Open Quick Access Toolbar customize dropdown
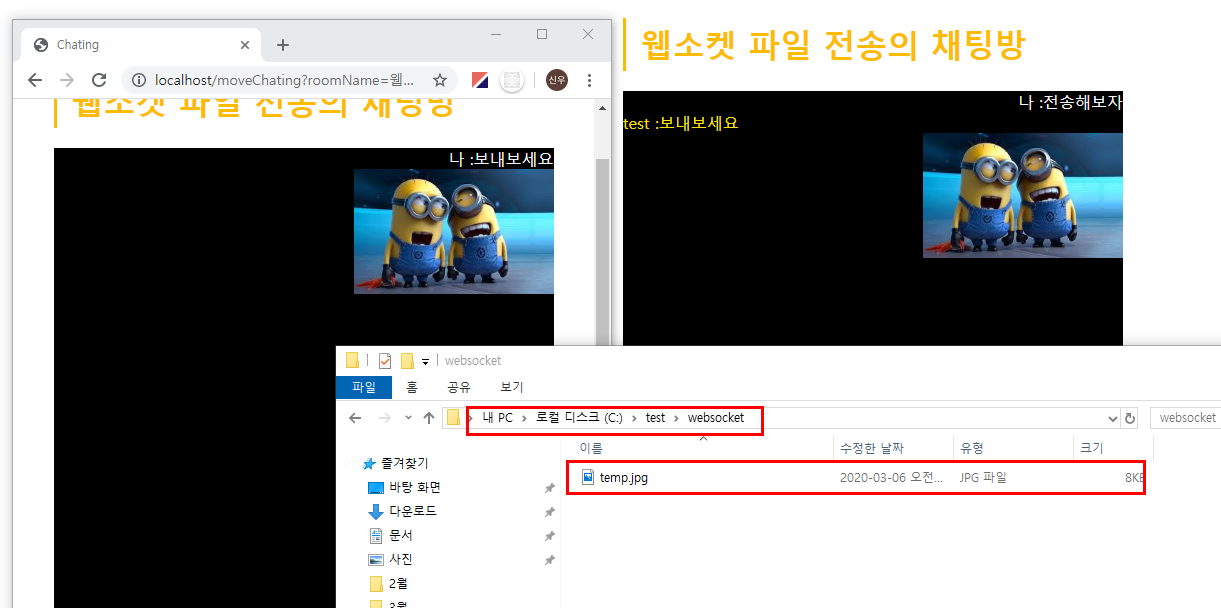The image size is (1221, 608). click(425, 361)
